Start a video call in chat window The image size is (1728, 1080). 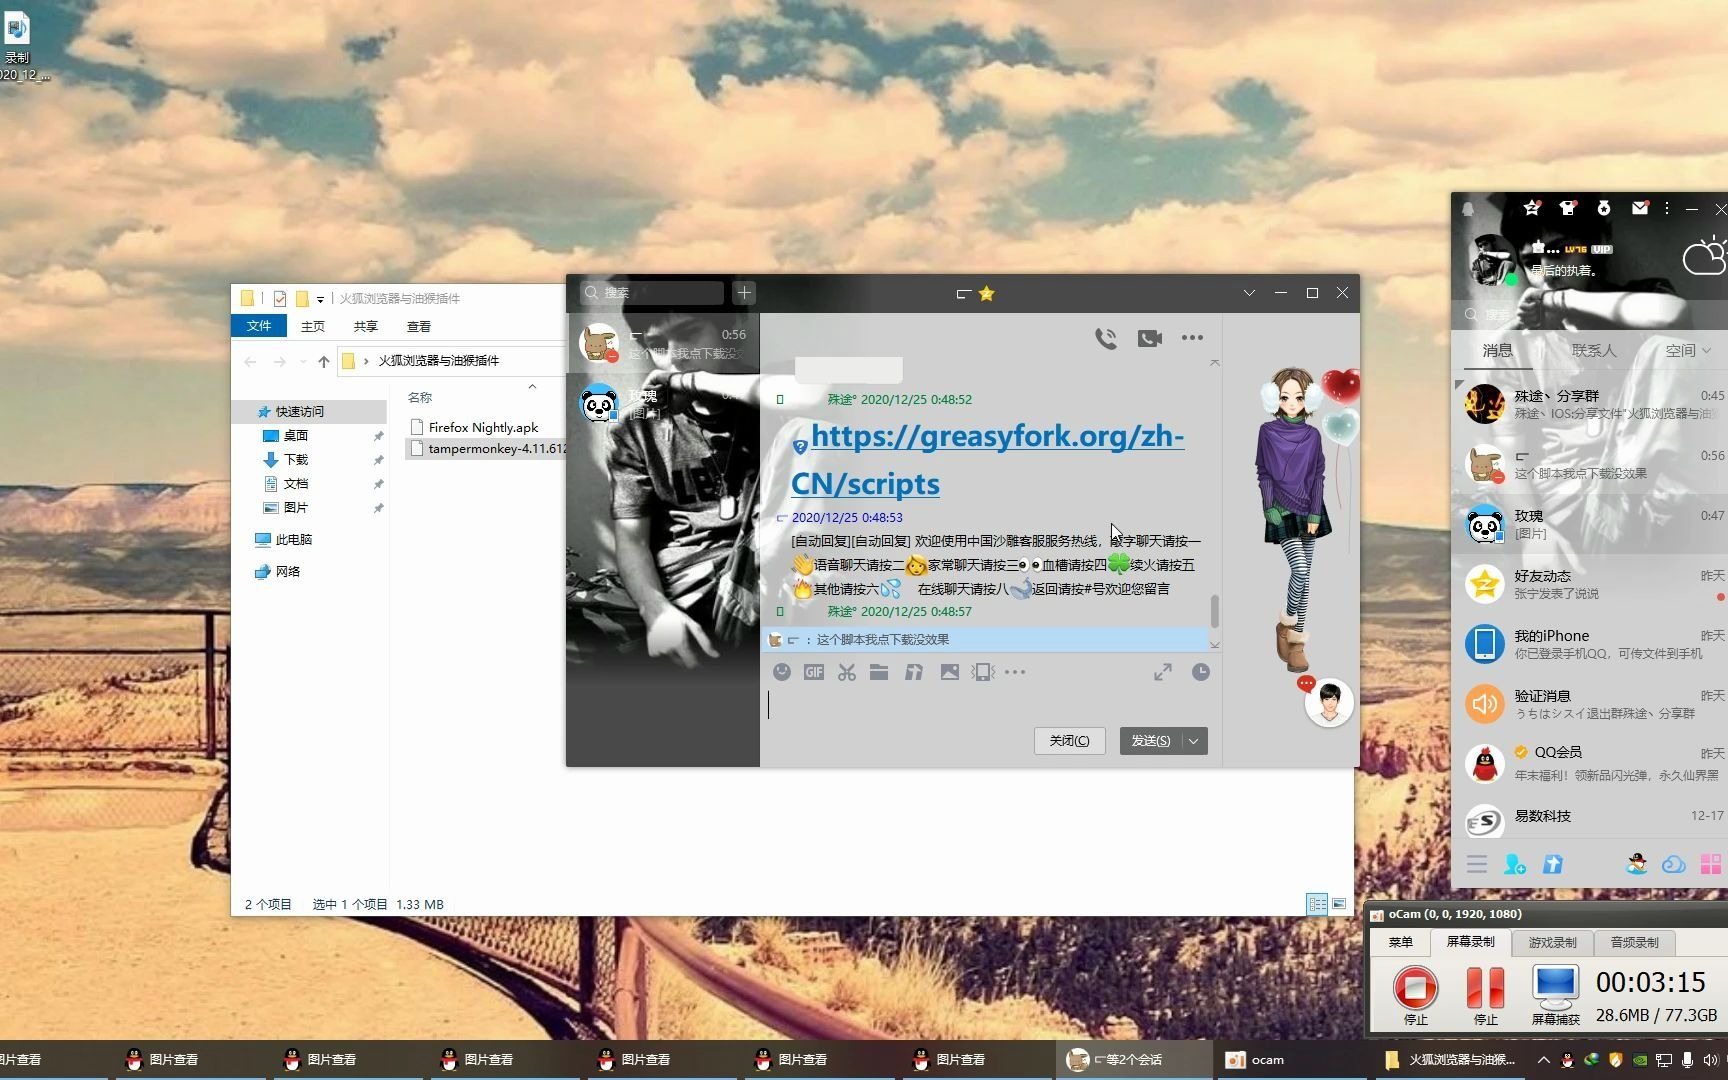[1149, 338]
